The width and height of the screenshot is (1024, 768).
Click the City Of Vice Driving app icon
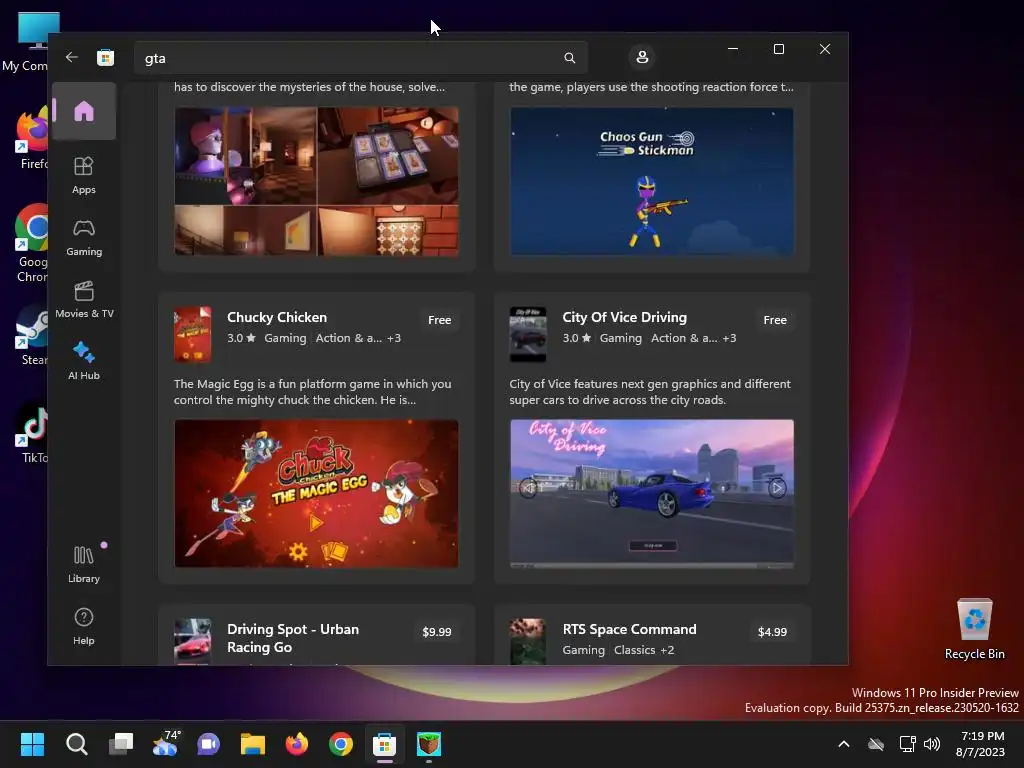pyautogui.click(x=528, y=334)
